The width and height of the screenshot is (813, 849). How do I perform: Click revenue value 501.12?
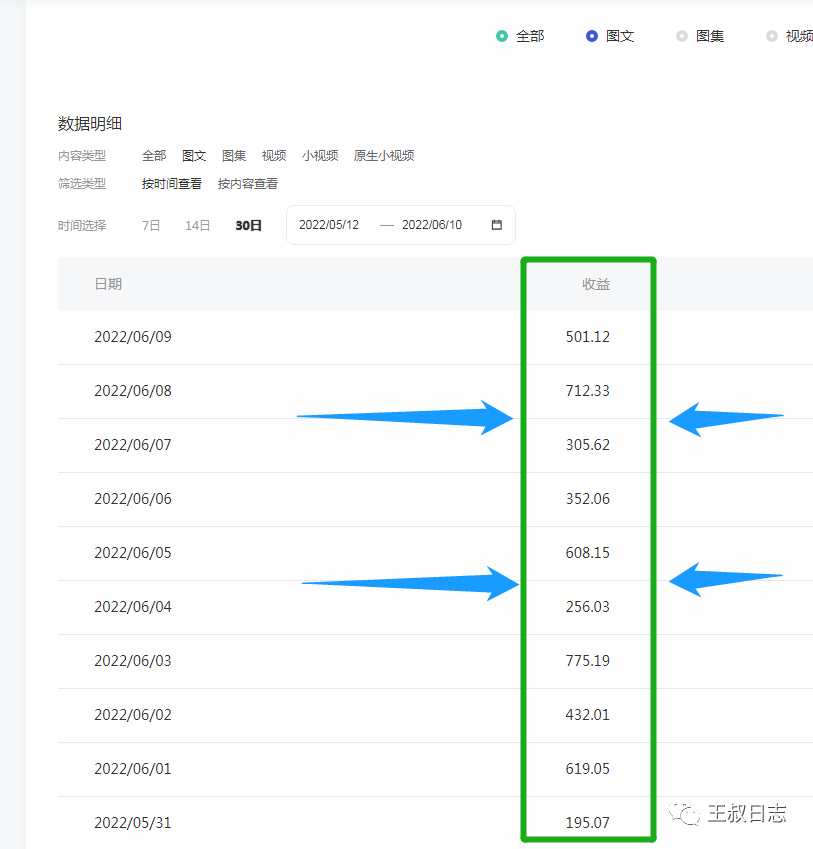(x=587, y=337)
